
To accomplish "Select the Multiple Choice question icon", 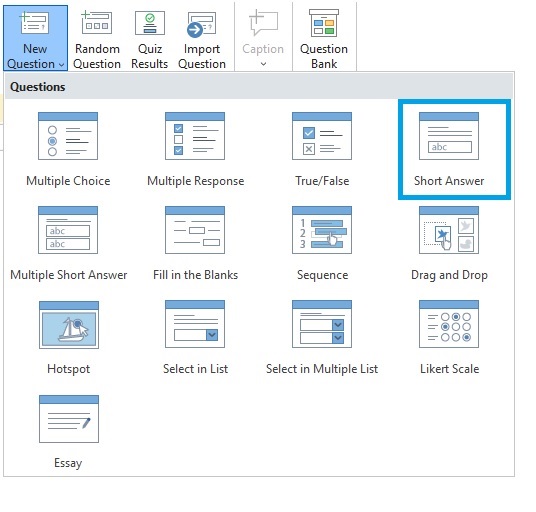I will point(68,136).
